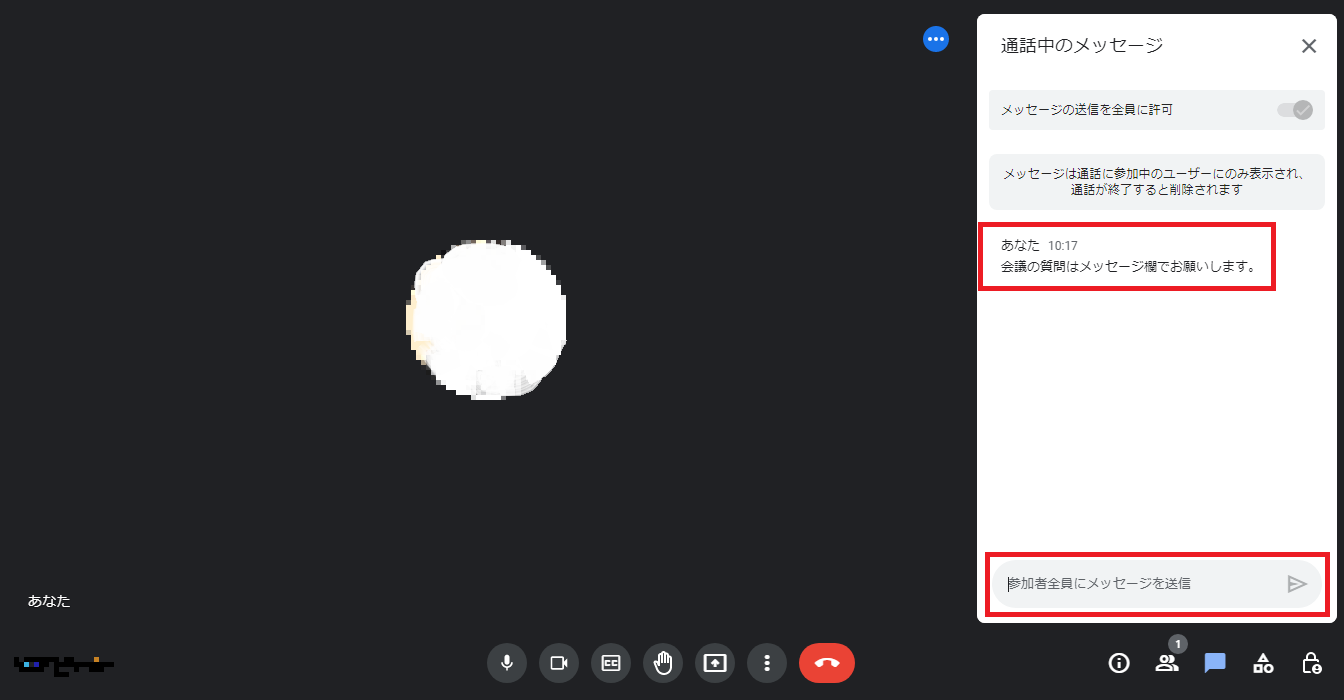The image size is (1344, 700).
Task: Click the blue three-dot indicator above the video
Action: click(936, 39)
